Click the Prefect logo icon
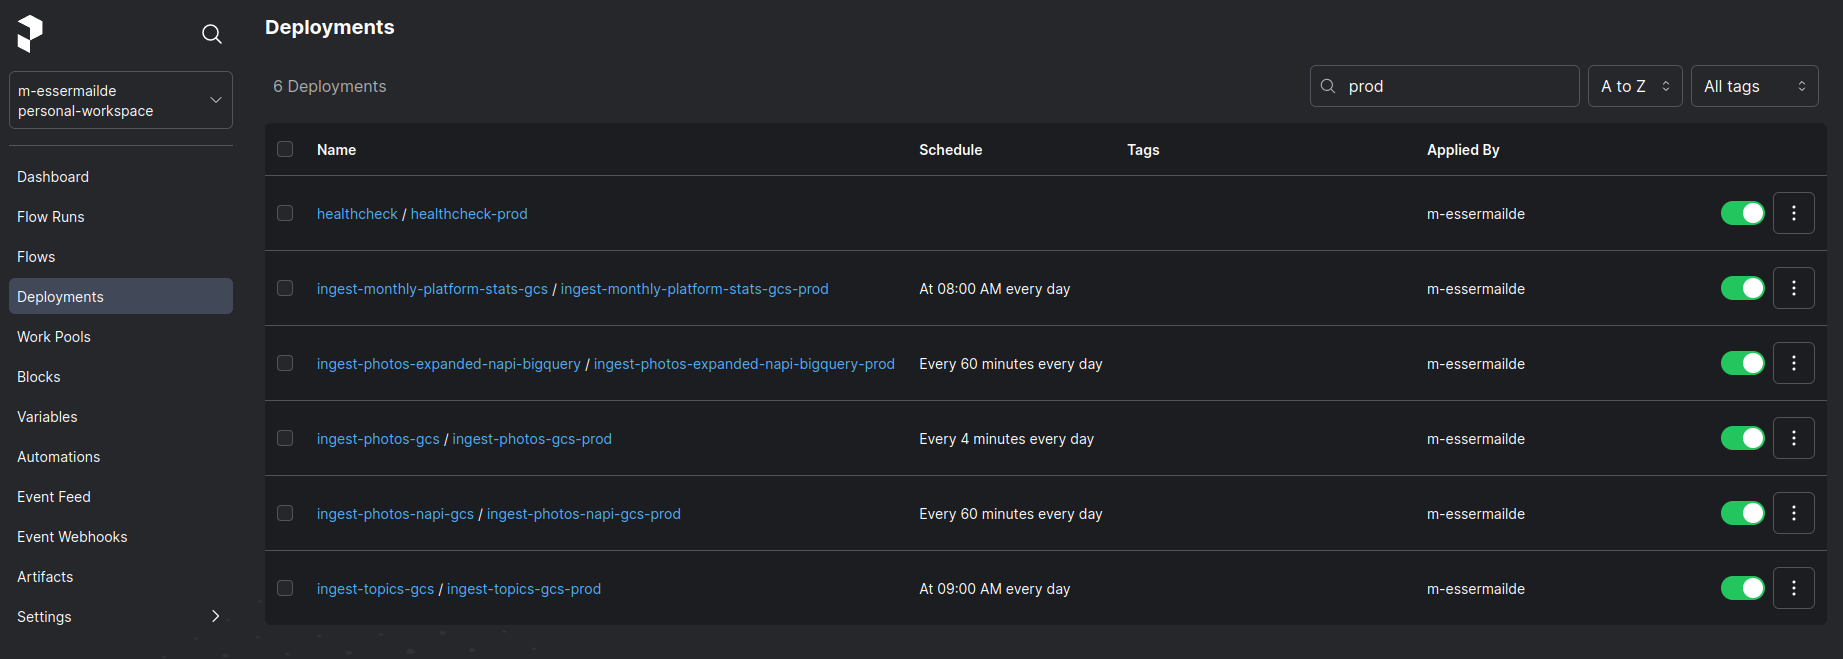Image resolution: width=1843 pixels, height=659 pixels. click(x=30, y=34)
